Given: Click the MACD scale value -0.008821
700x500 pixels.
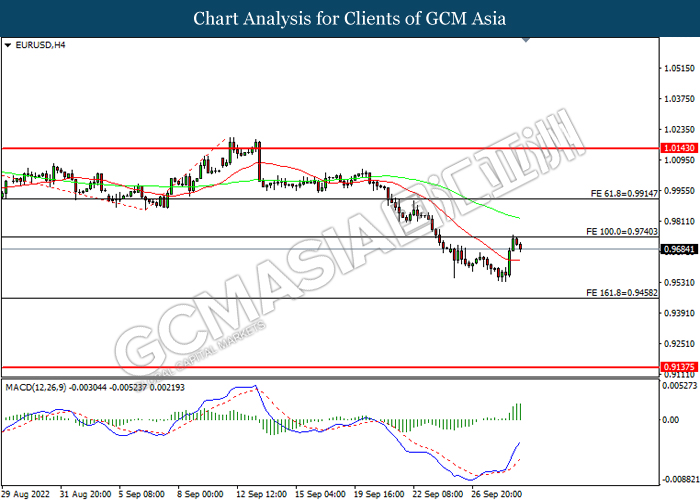Looking at the screenshot, I should pyautogui.click(x=679, y=479).
